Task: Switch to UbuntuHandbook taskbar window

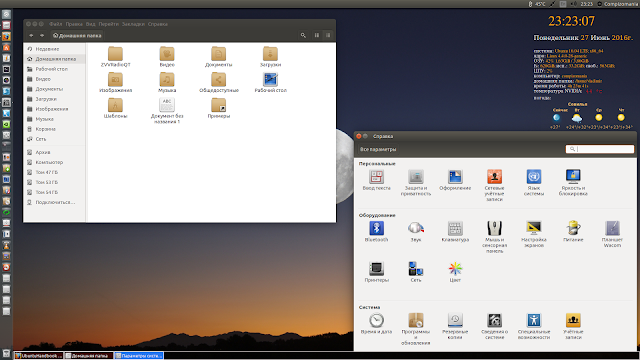Action: point(38,356)
